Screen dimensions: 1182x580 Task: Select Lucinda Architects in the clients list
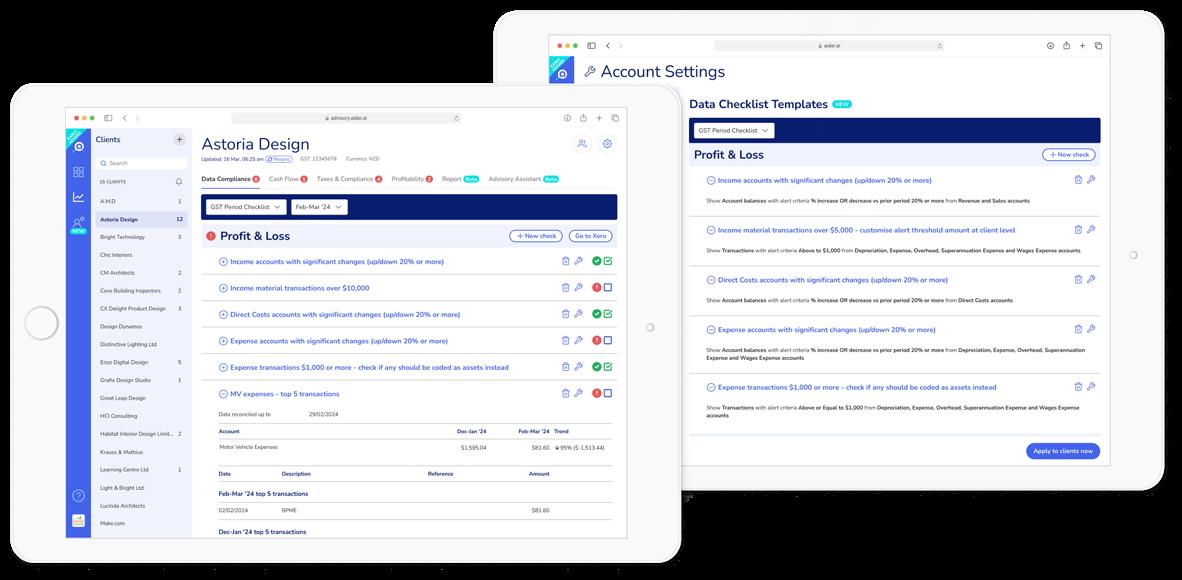[141, 505]
